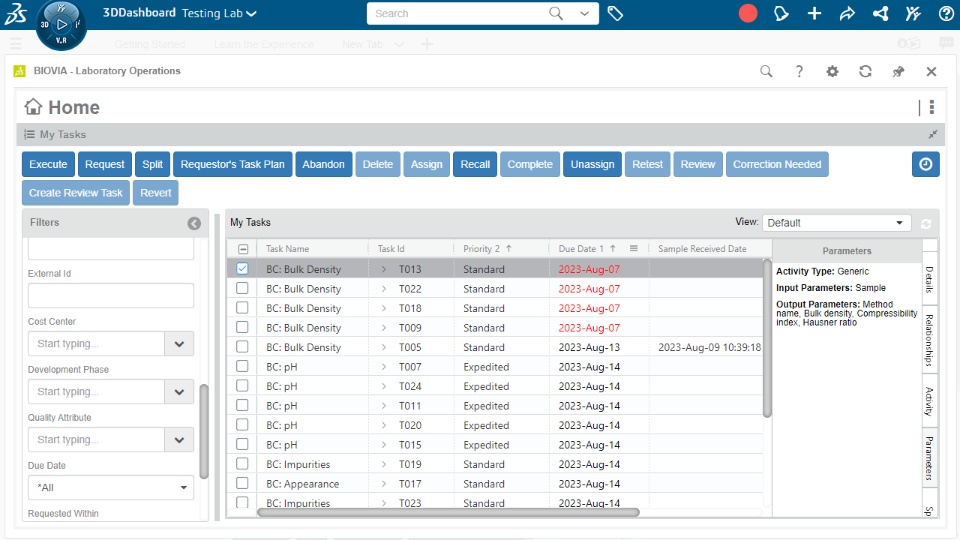
Task: Open the Due Date filter dropdown
Action: click(111, 487)
